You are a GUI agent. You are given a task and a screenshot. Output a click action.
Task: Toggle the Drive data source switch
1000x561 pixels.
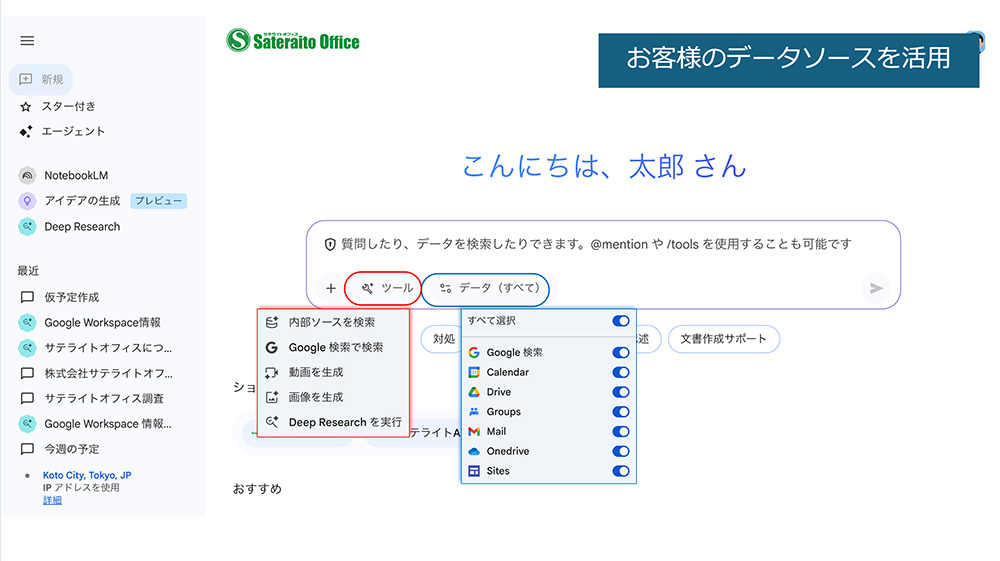pos(620,393)
